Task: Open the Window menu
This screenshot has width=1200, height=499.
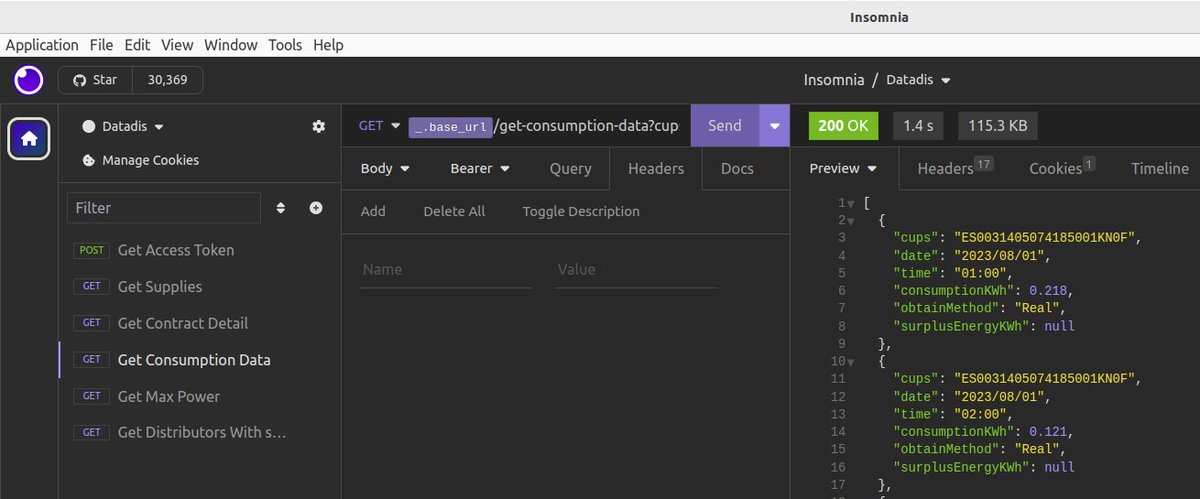Action: tap(231, 45)
